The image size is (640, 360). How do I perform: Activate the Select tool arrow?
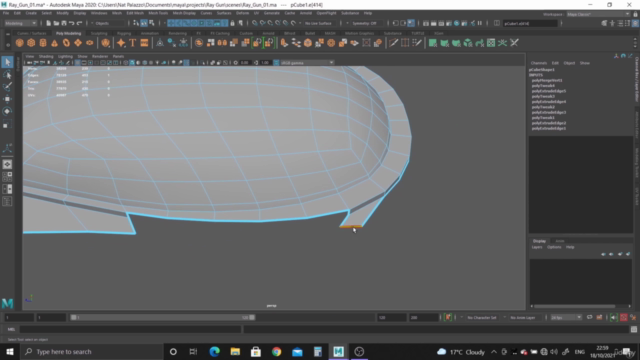click(7, 62)
